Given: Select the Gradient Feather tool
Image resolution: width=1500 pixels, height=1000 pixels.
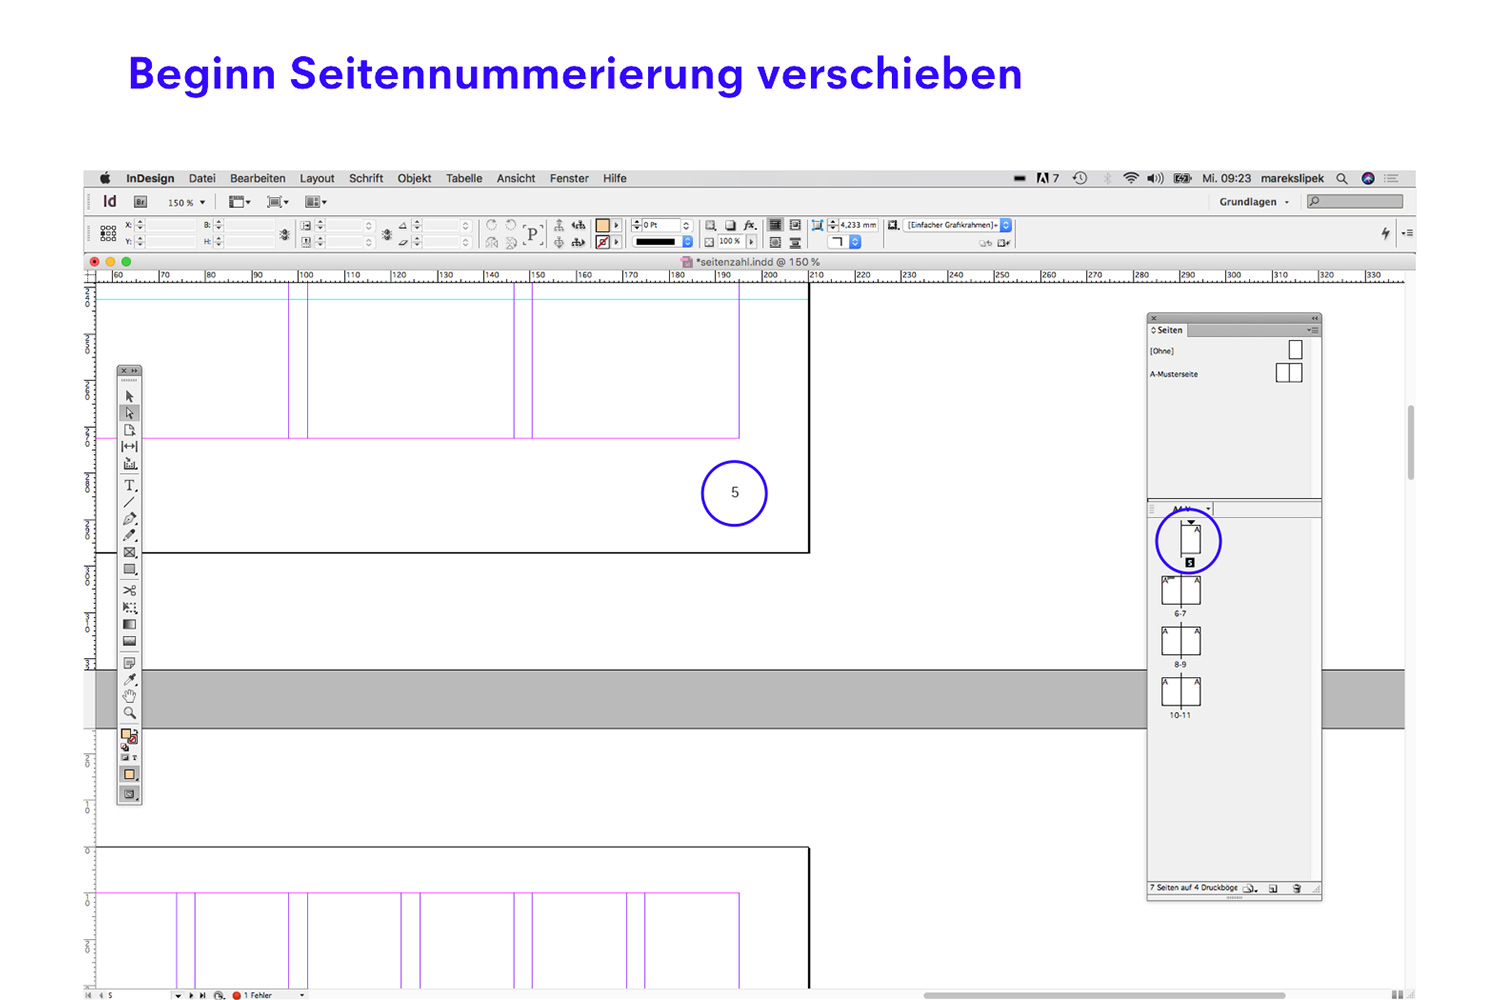Looking at the screenshot, I should coord(129,641).
